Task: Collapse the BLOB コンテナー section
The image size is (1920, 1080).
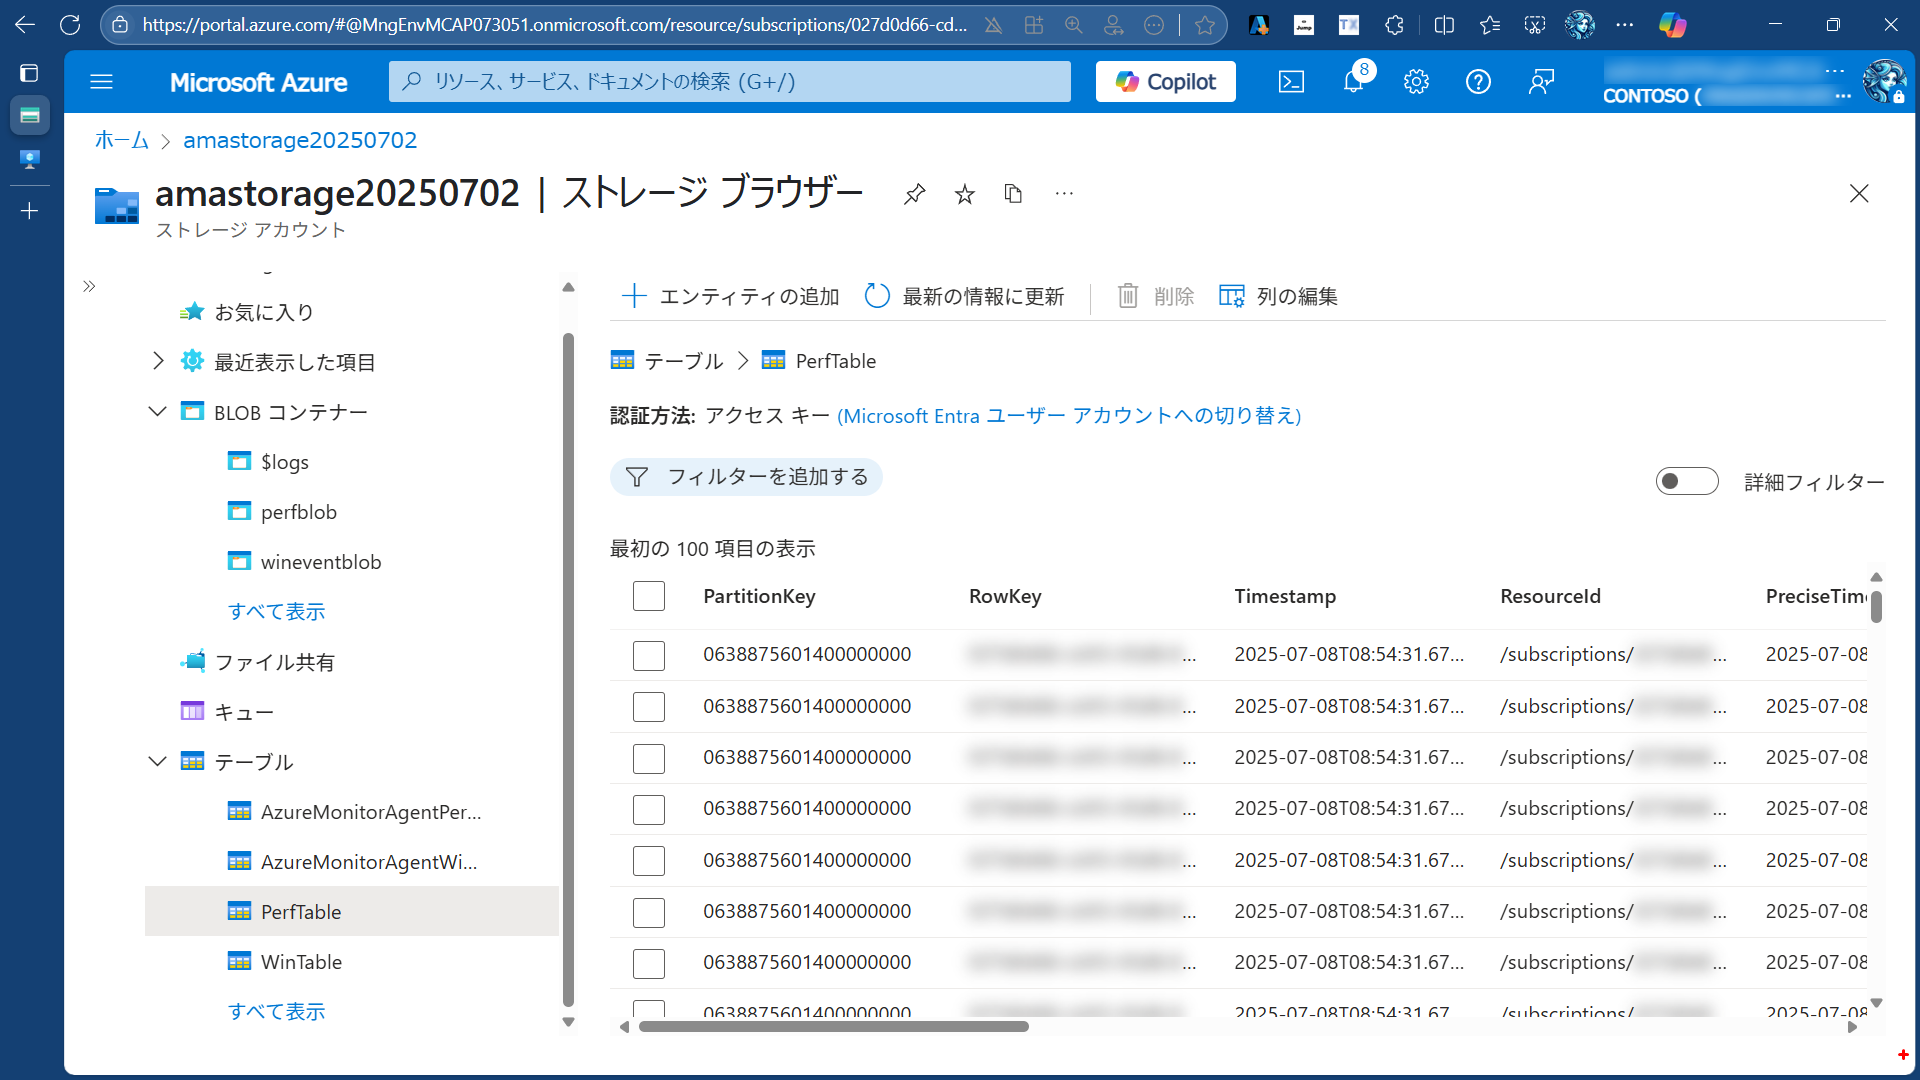Action: tap(157, 411)
